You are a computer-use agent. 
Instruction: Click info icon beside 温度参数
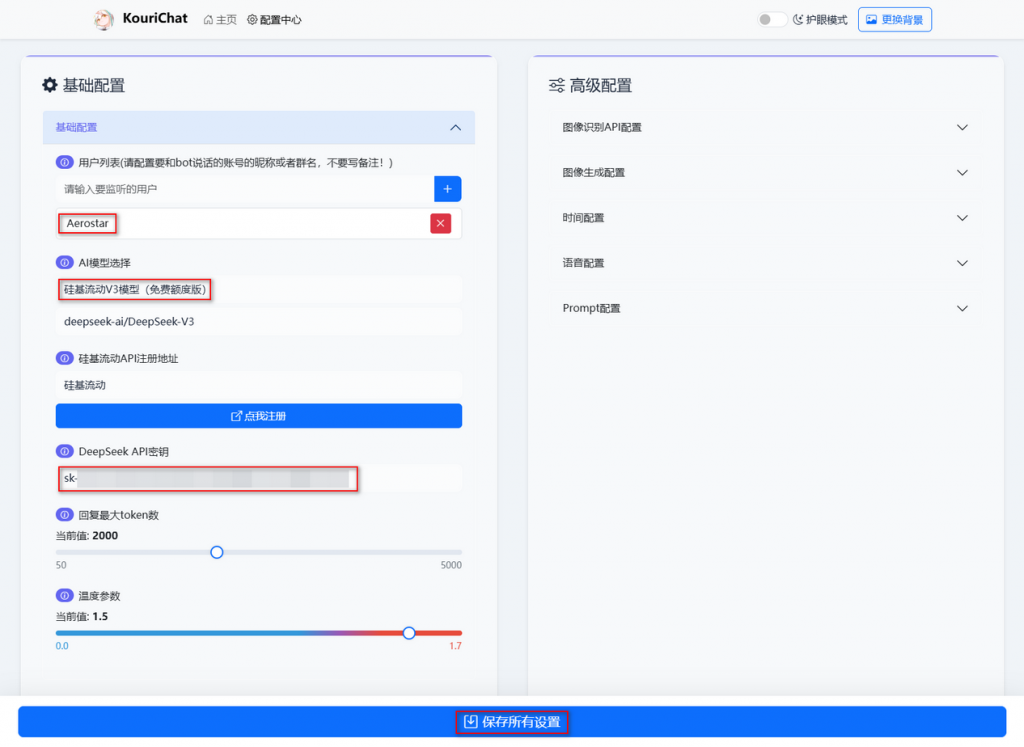64,596
